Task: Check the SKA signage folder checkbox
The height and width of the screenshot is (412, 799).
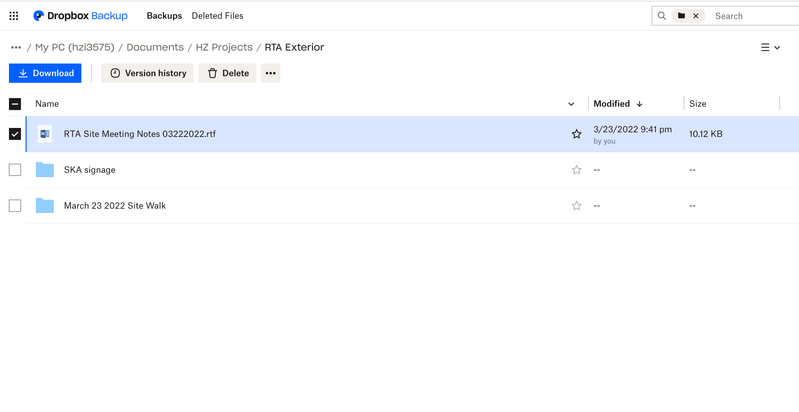Action: click(x=15, y=170)
